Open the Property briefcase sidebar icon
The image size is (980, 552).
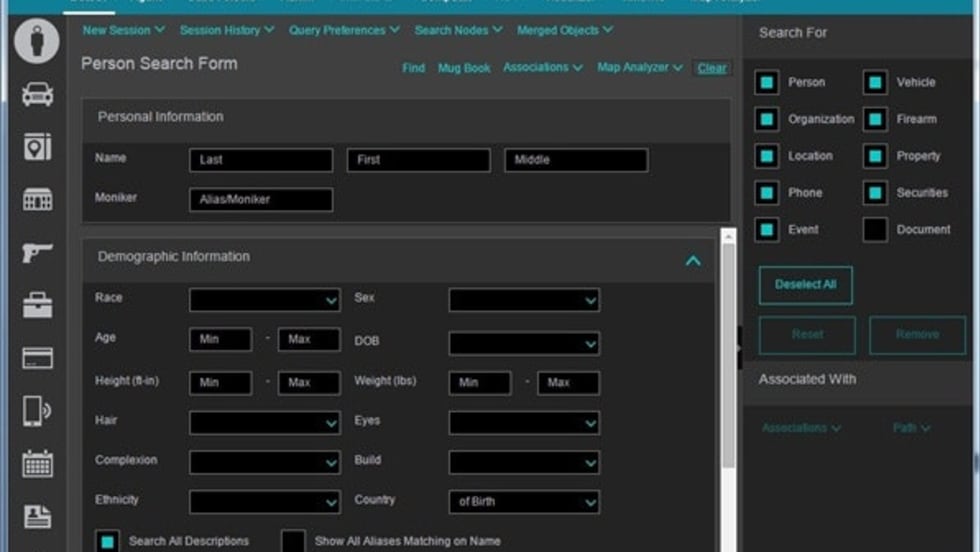(37, 304)
